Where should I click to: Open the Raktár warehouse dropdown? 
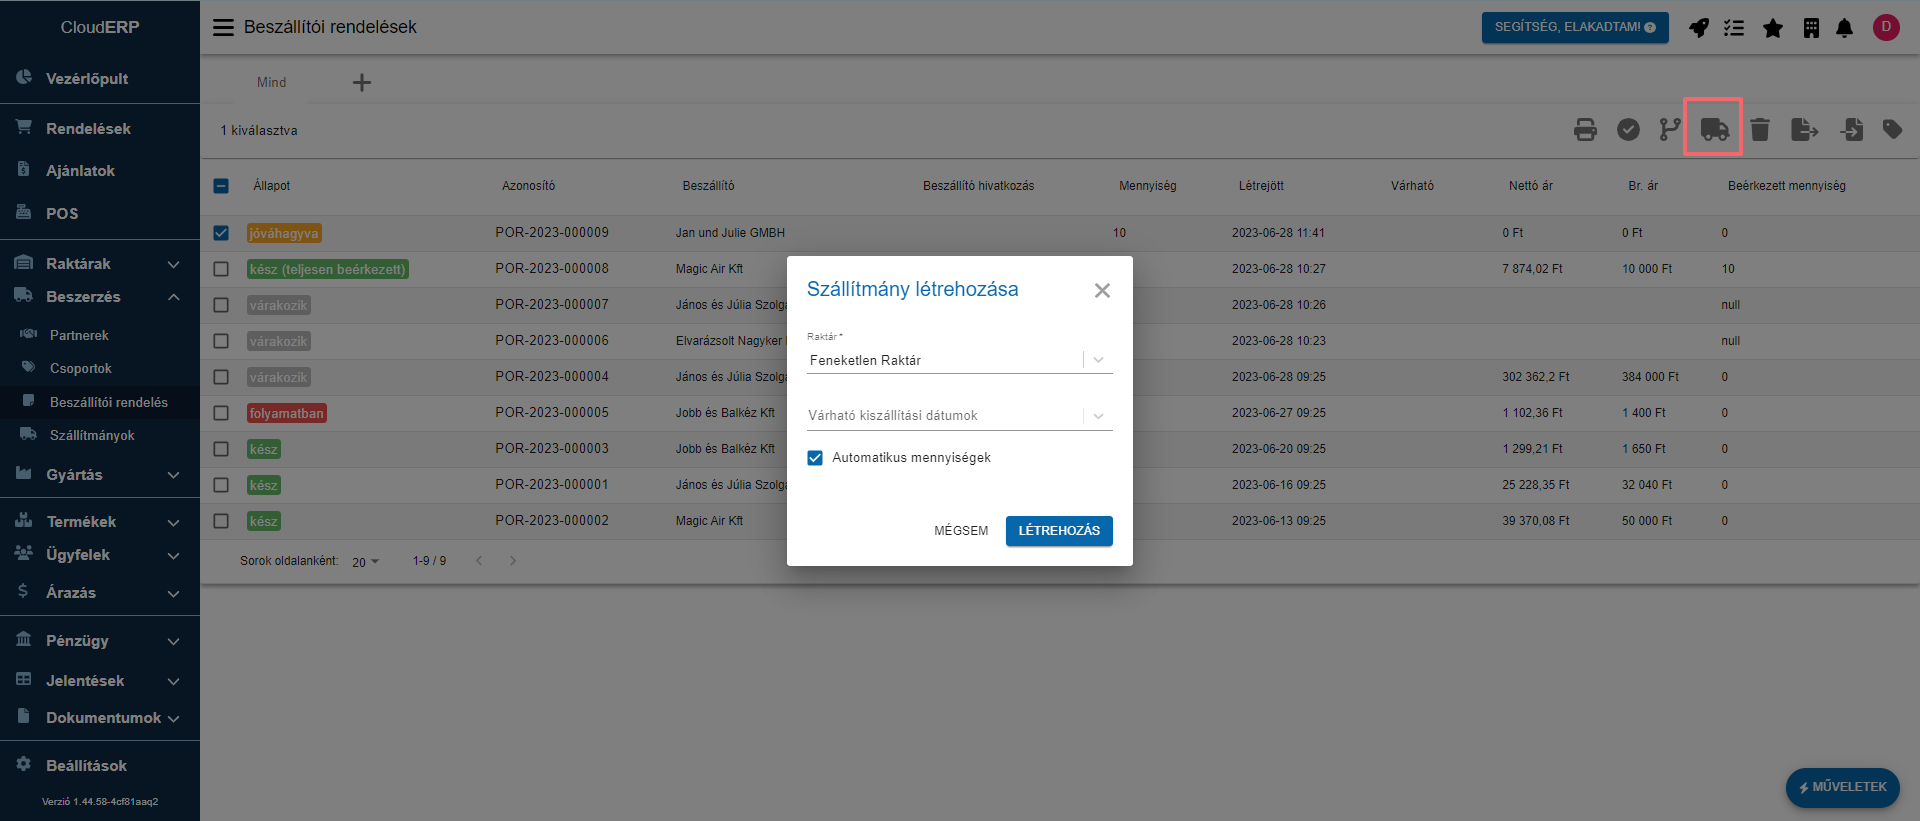click(959, 360)
